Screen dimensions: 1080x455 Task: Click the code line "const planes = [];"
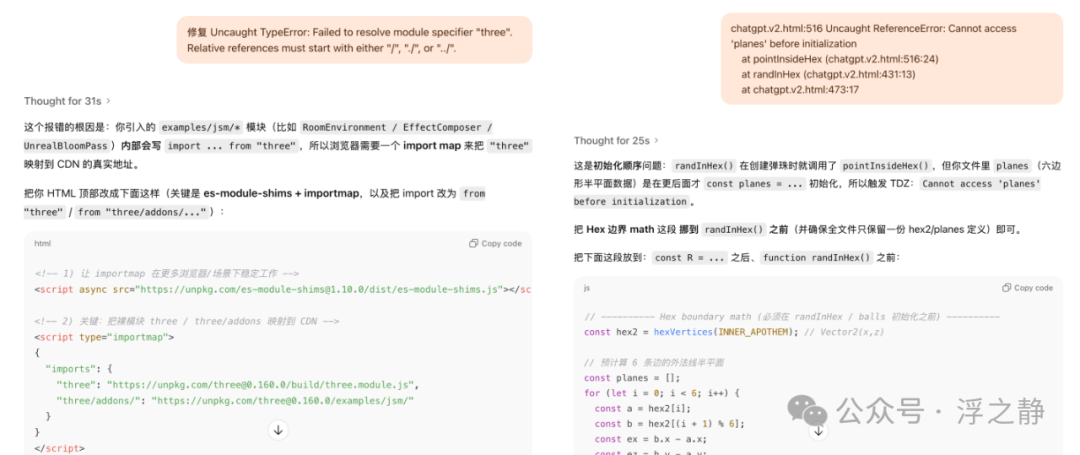point(632,378)
